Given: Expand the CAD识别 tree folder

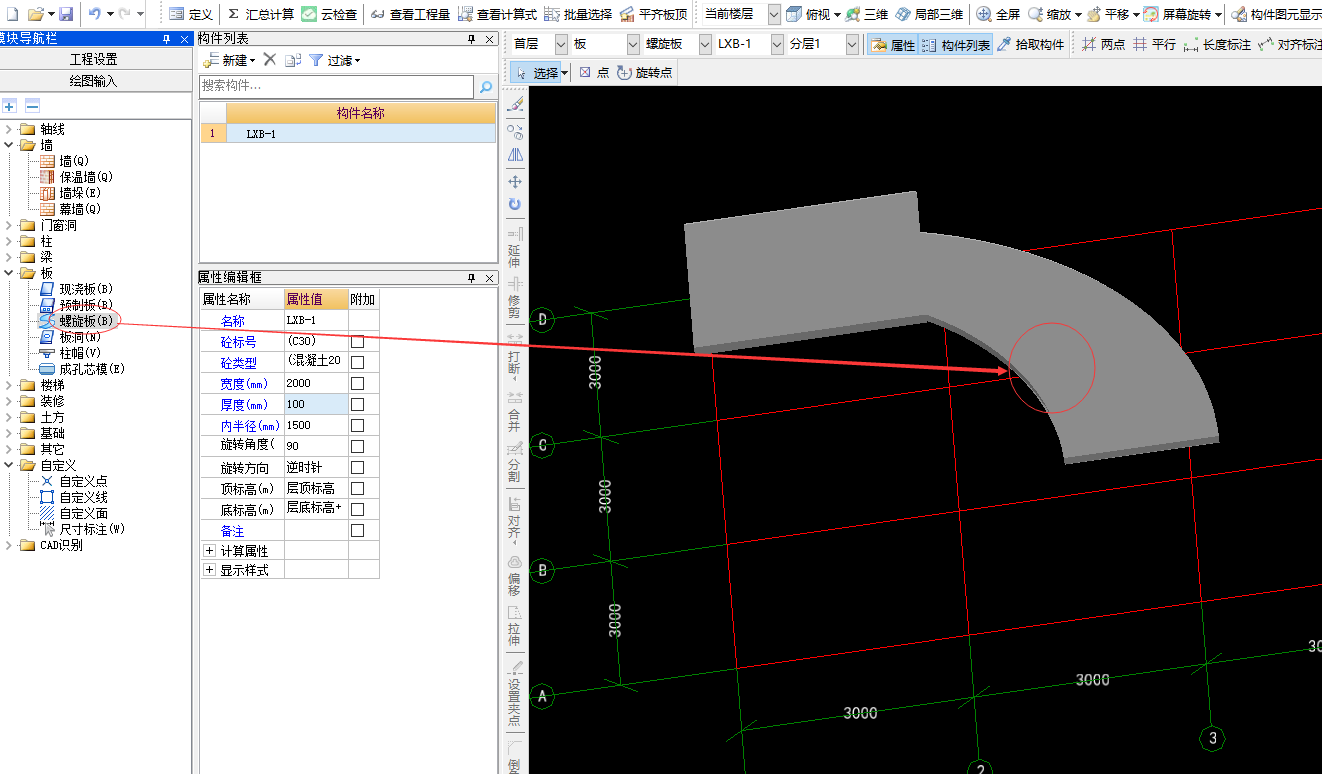Looking at the screenshot, I should tap(9, 545).
